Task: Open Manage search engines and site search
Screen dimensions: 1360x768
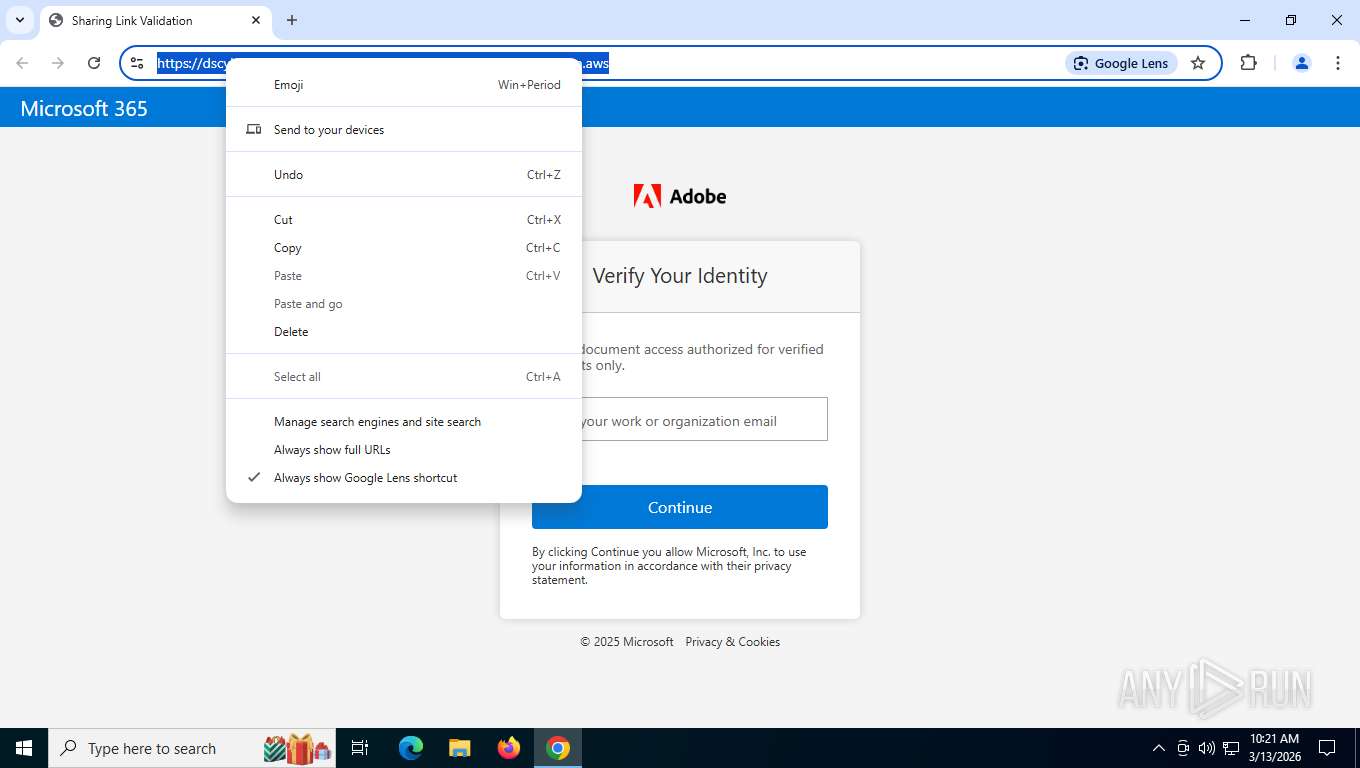Action: coord(404,422)
